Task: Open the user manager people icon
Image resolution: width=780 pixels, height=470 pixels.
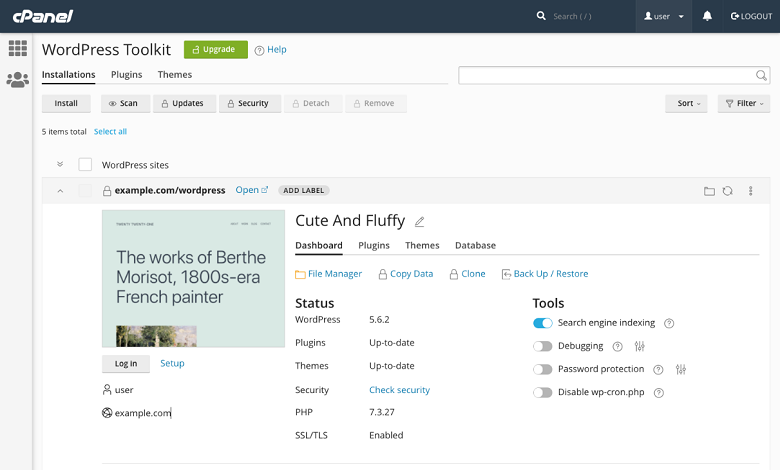Action: (x=17, y=80)
